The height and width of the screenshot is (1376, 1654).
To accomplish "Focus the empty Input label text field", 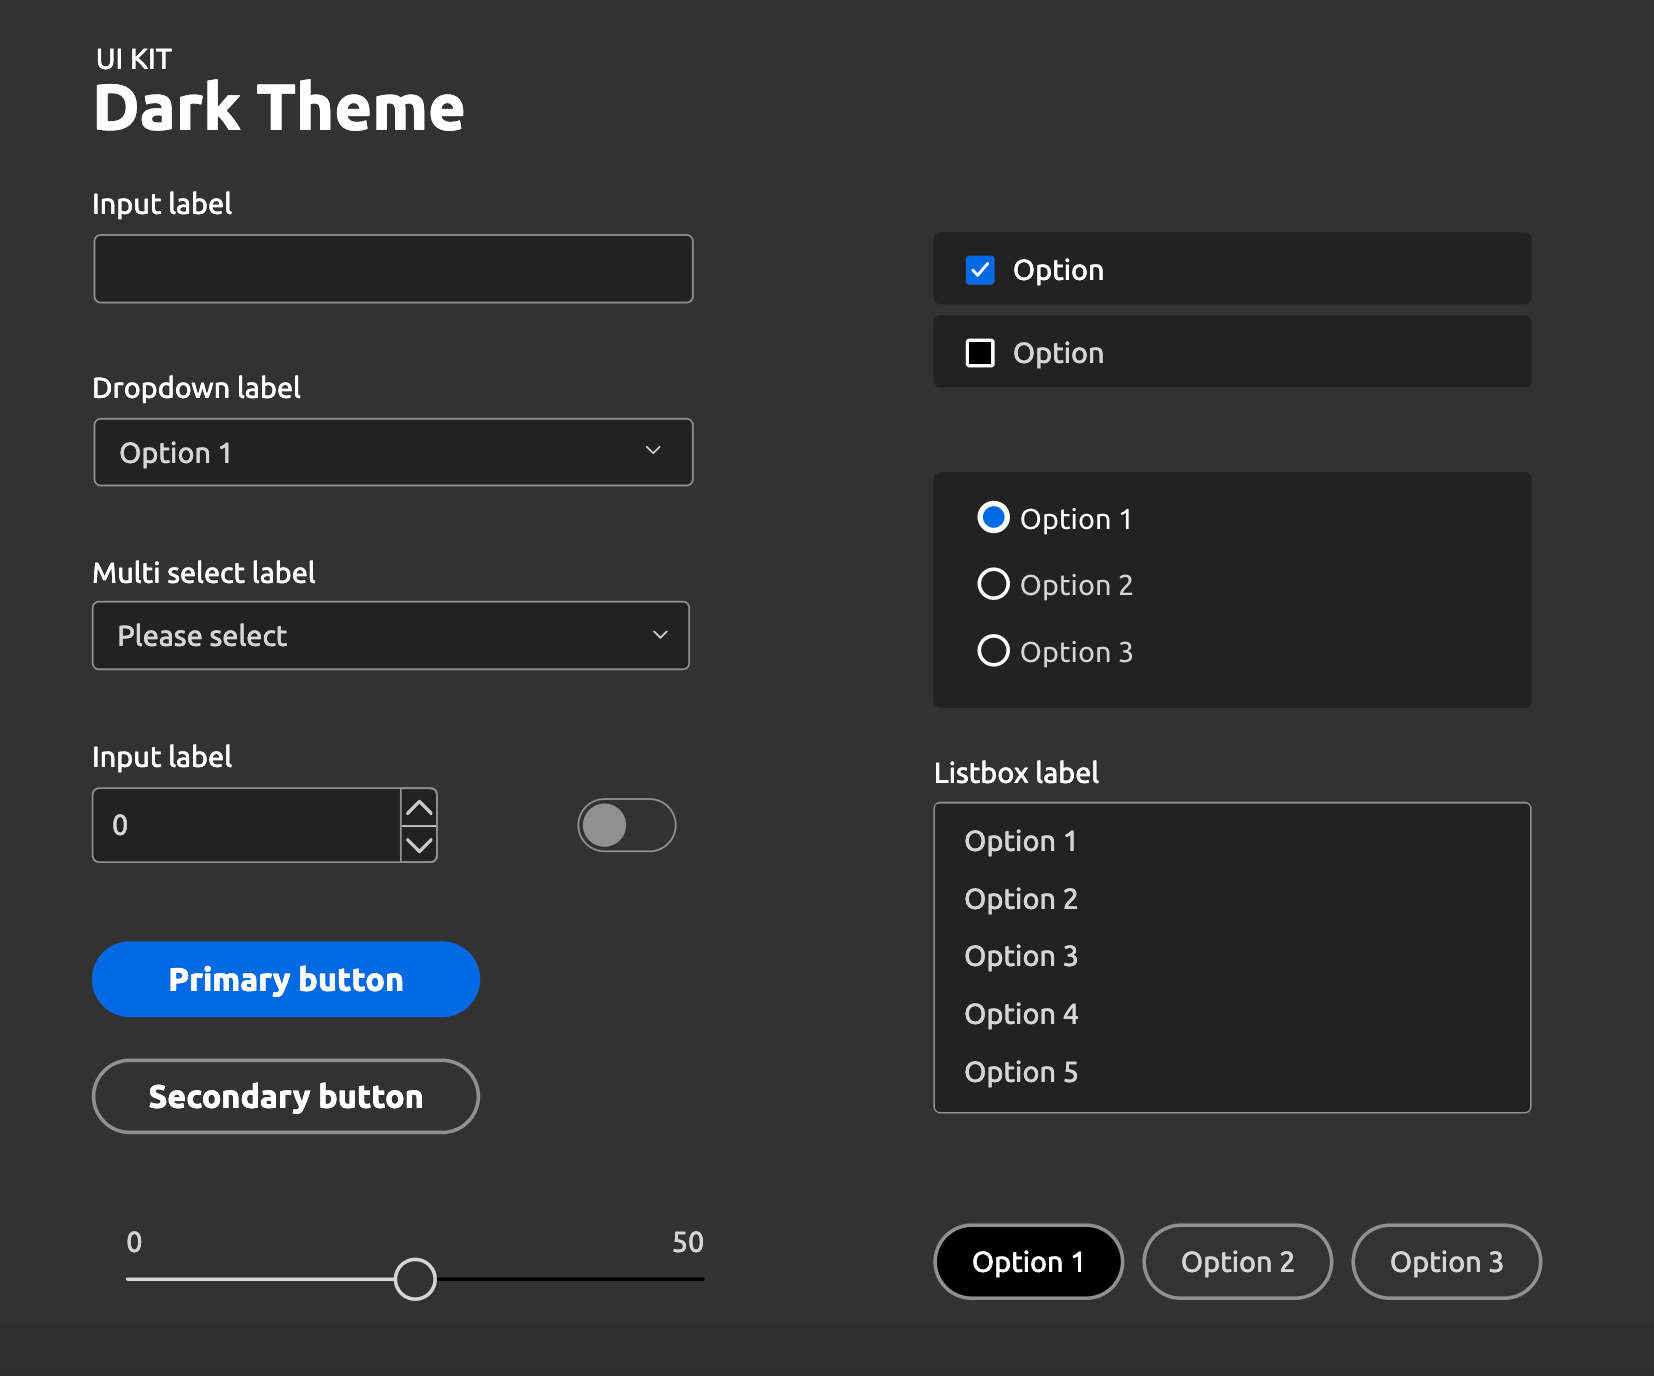I will pyautogui.click(x=393, y=269).
